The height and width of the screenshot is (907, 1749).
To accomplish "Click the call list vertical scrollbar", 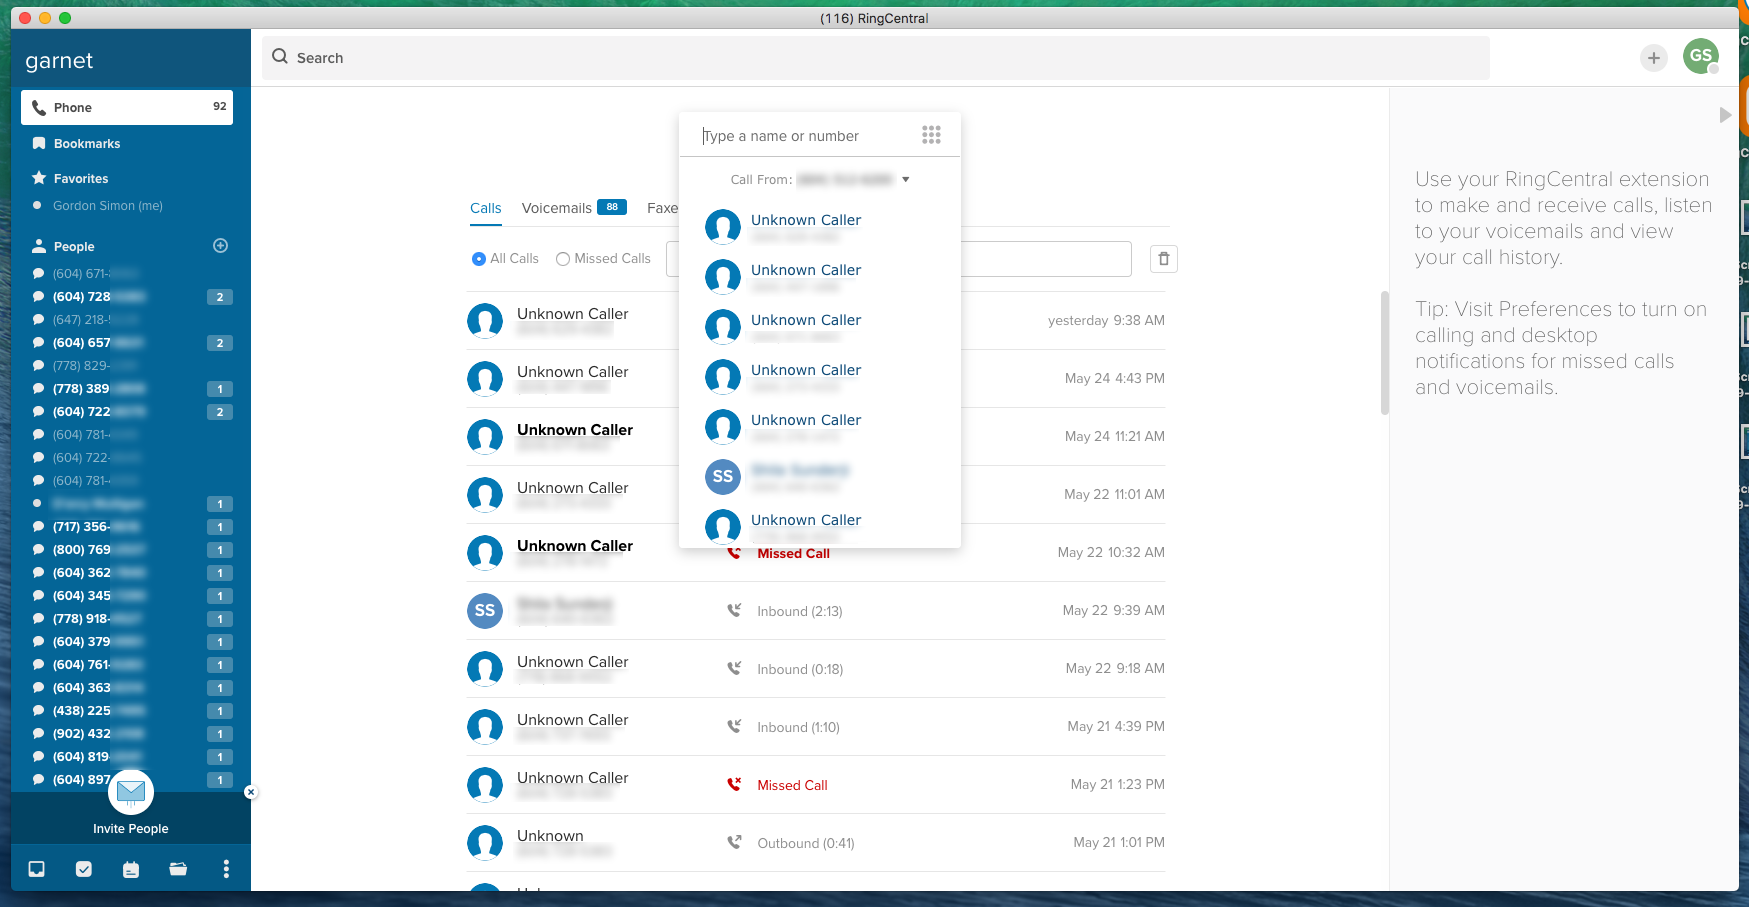I will click(1385, 352).
